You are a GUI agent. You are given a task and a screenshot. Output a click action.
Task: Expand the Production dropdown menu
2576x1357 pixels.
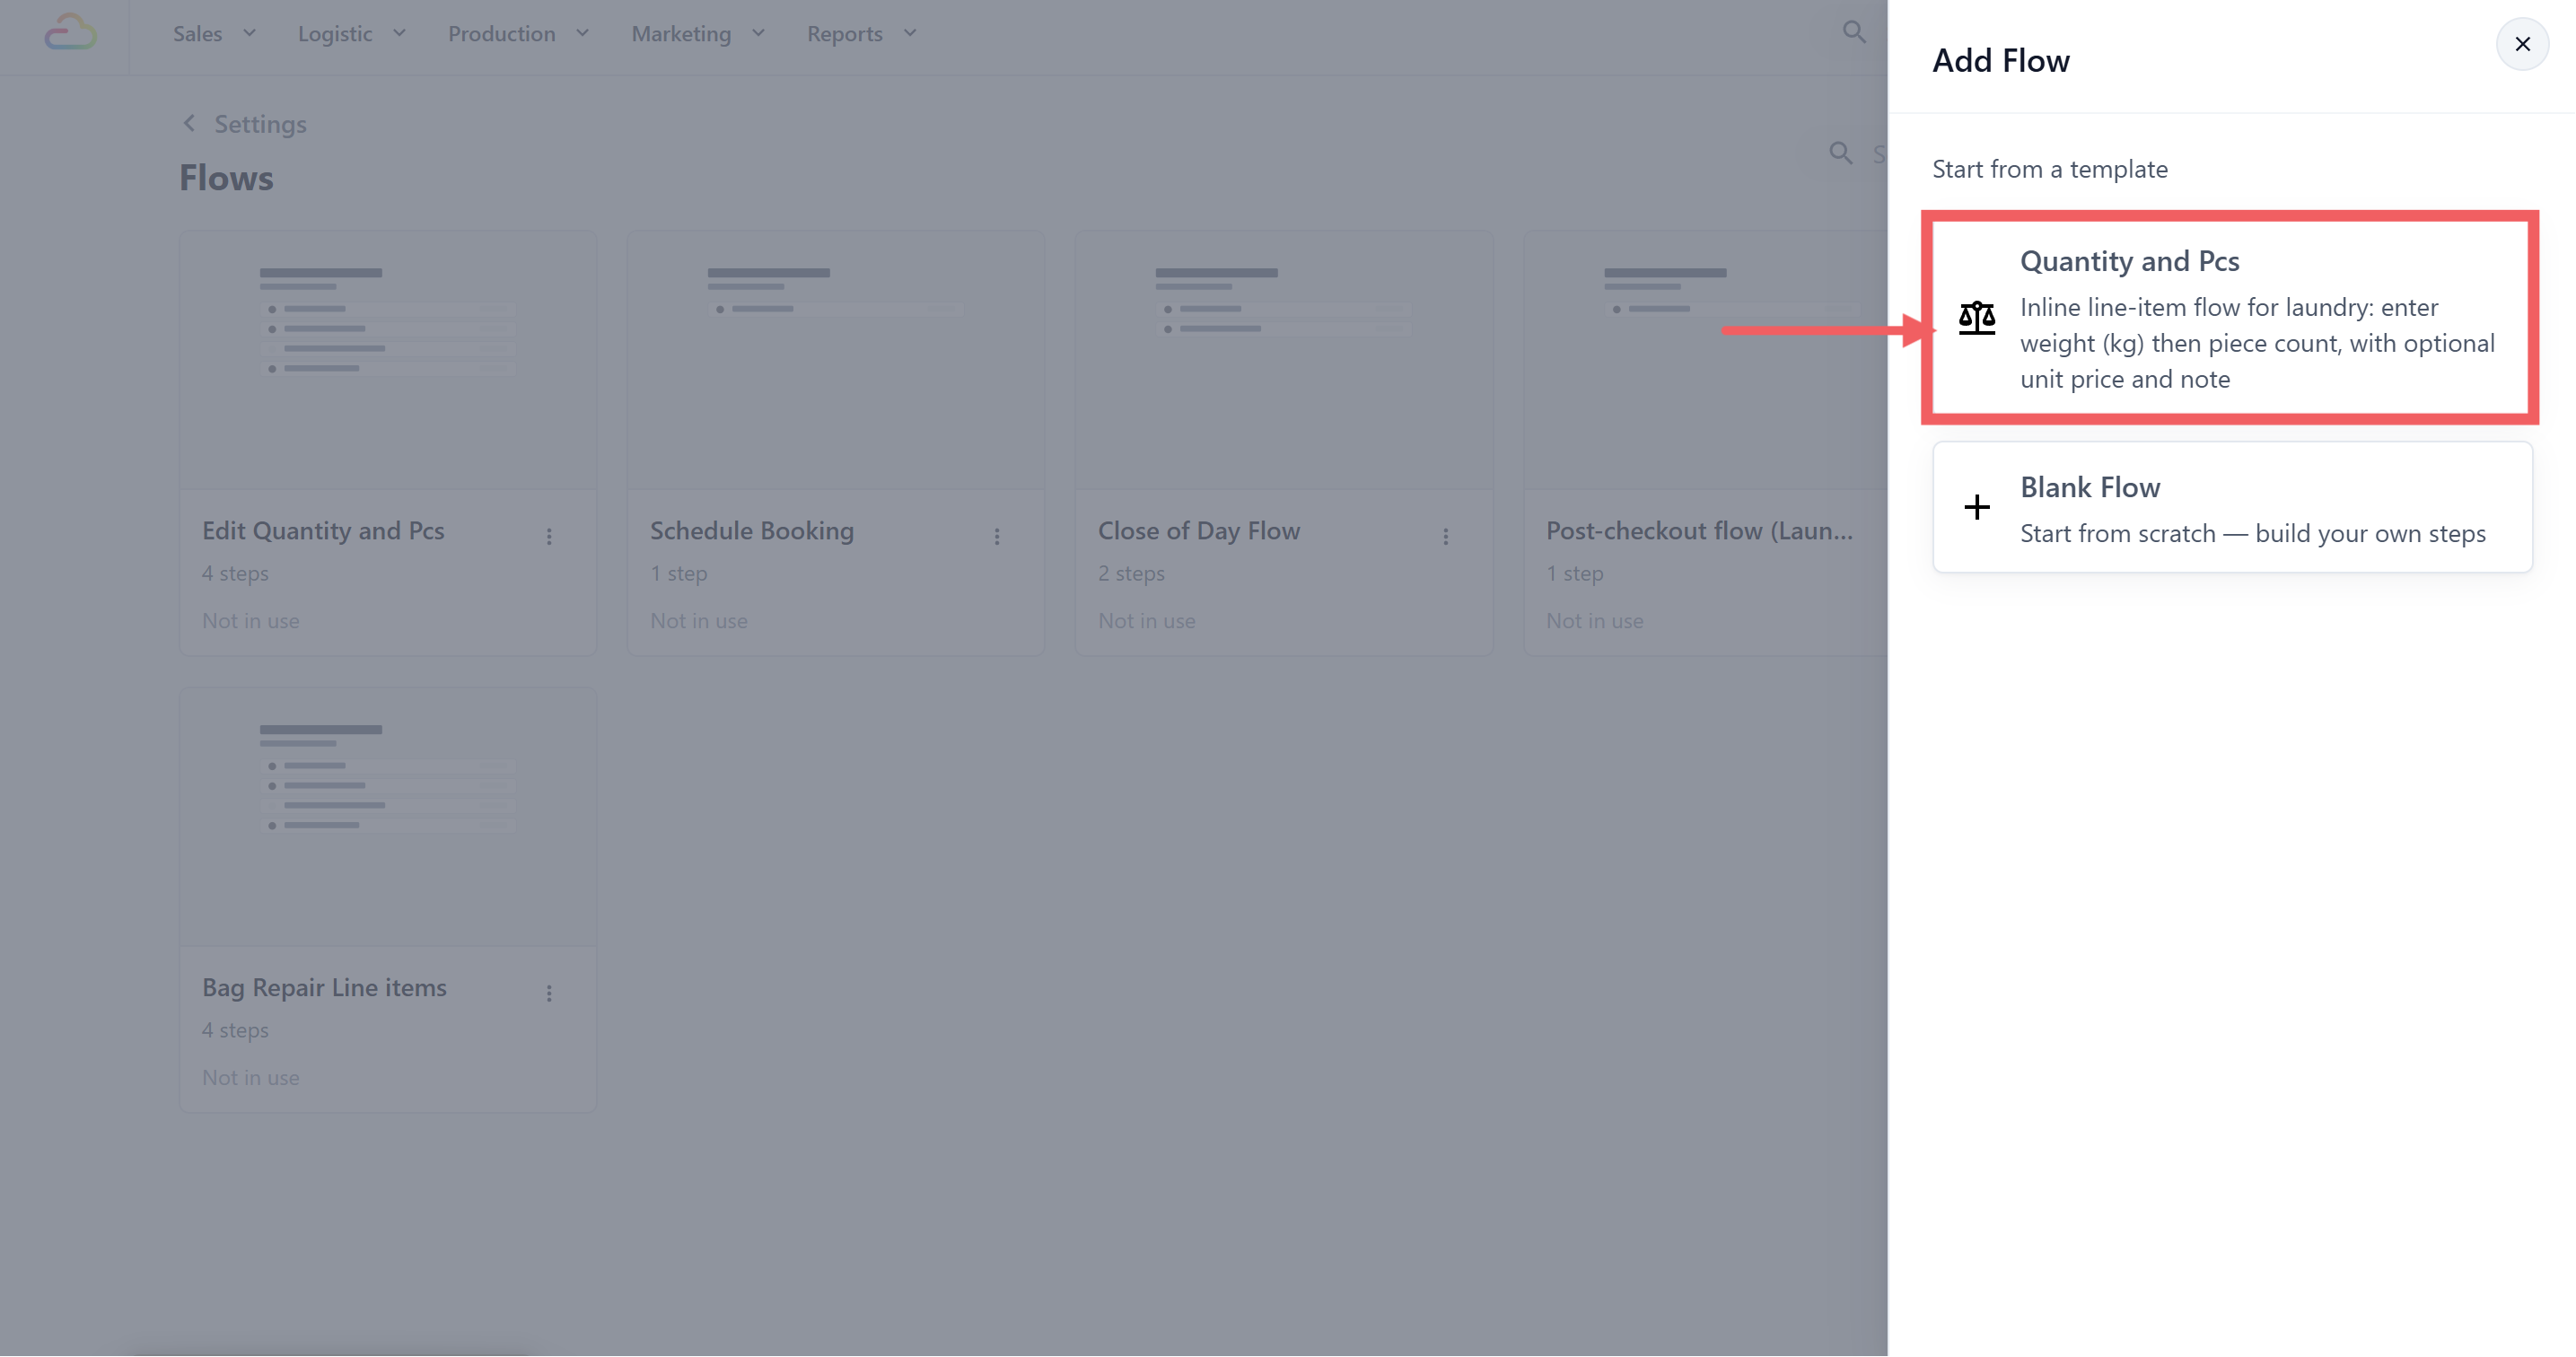coord(519,34)
